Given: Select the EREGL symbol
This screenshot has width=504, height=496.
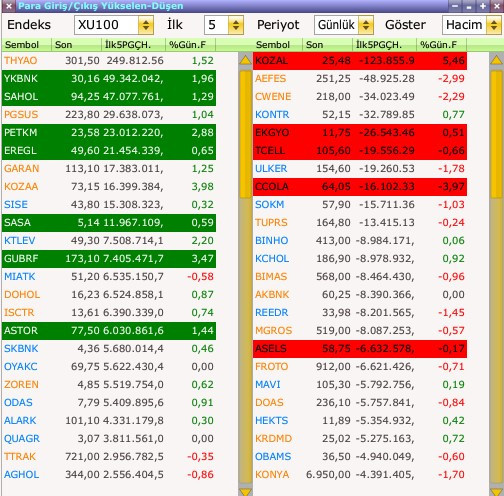Looking at the screenshot, I should click(x=20, y=151).
